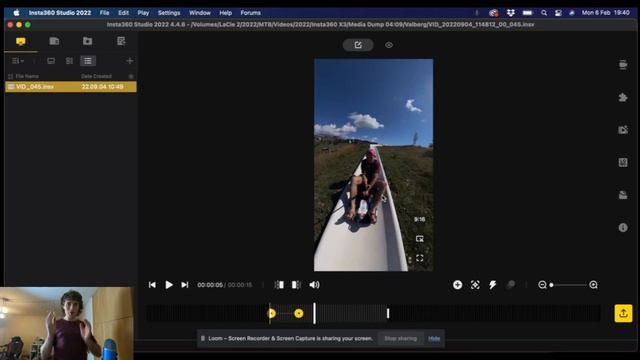Image resolution: width=640 pixels, height=360 pixels.
Task: Zoom in the timeline
Action: [593, 285]
